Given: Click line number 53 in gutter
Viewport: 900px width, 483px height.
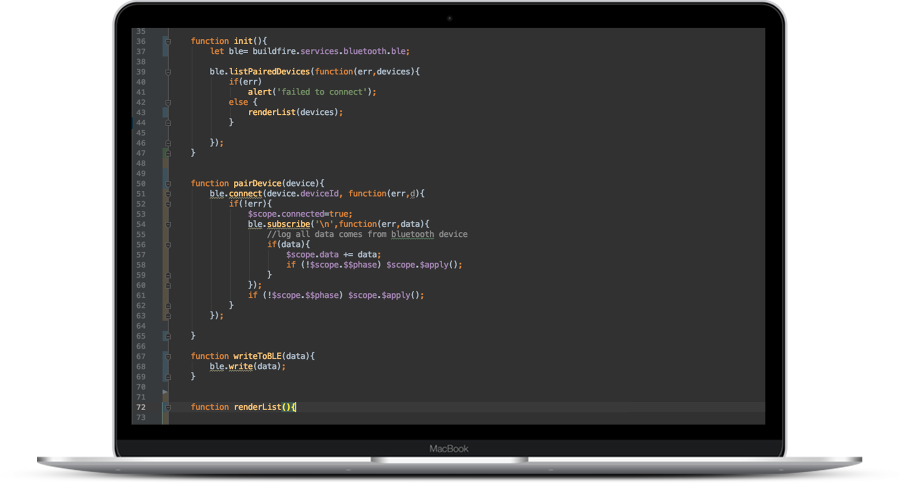Looking at the screenshot, I should [x=141, y=214].
